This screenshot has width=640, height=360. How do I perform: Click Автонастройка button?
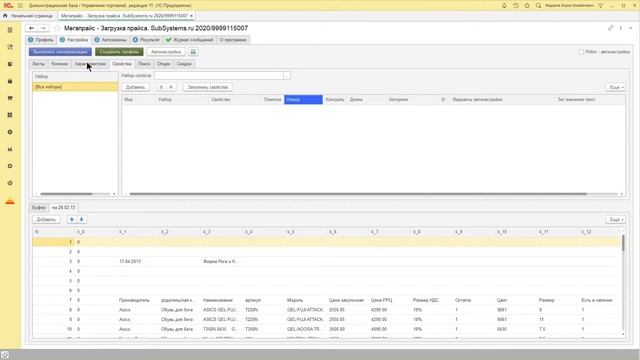166,52
